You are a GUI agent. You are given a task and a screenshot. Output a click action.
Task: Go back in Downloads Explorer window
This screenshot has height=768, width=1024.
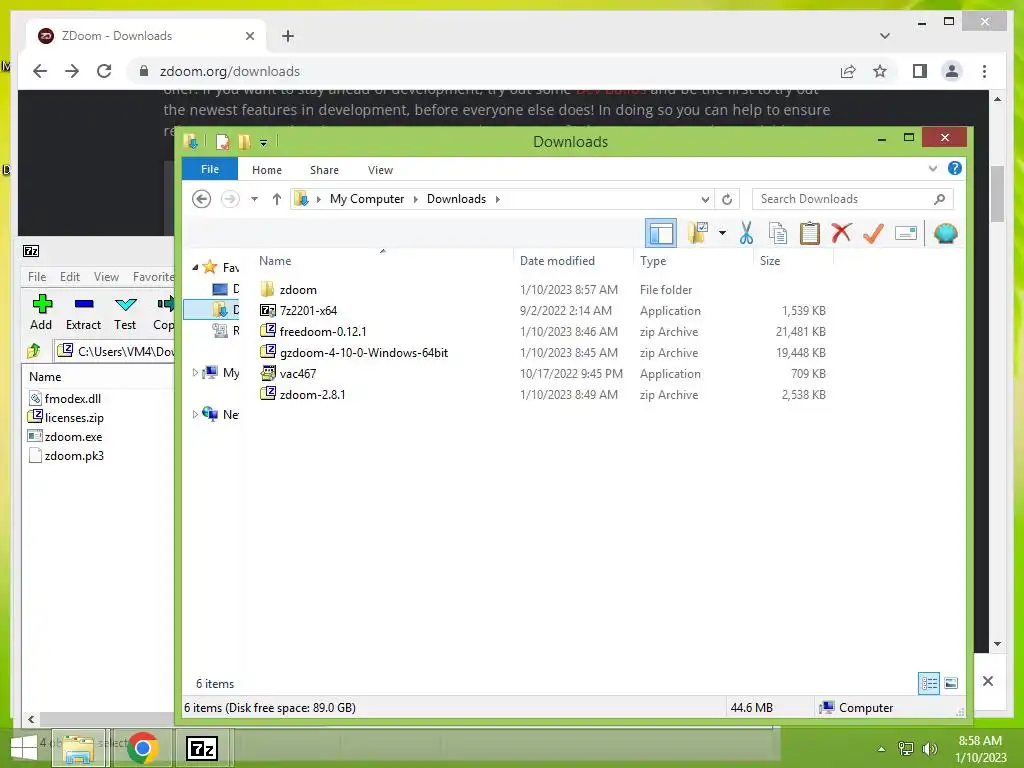click(x=202, y=199)
